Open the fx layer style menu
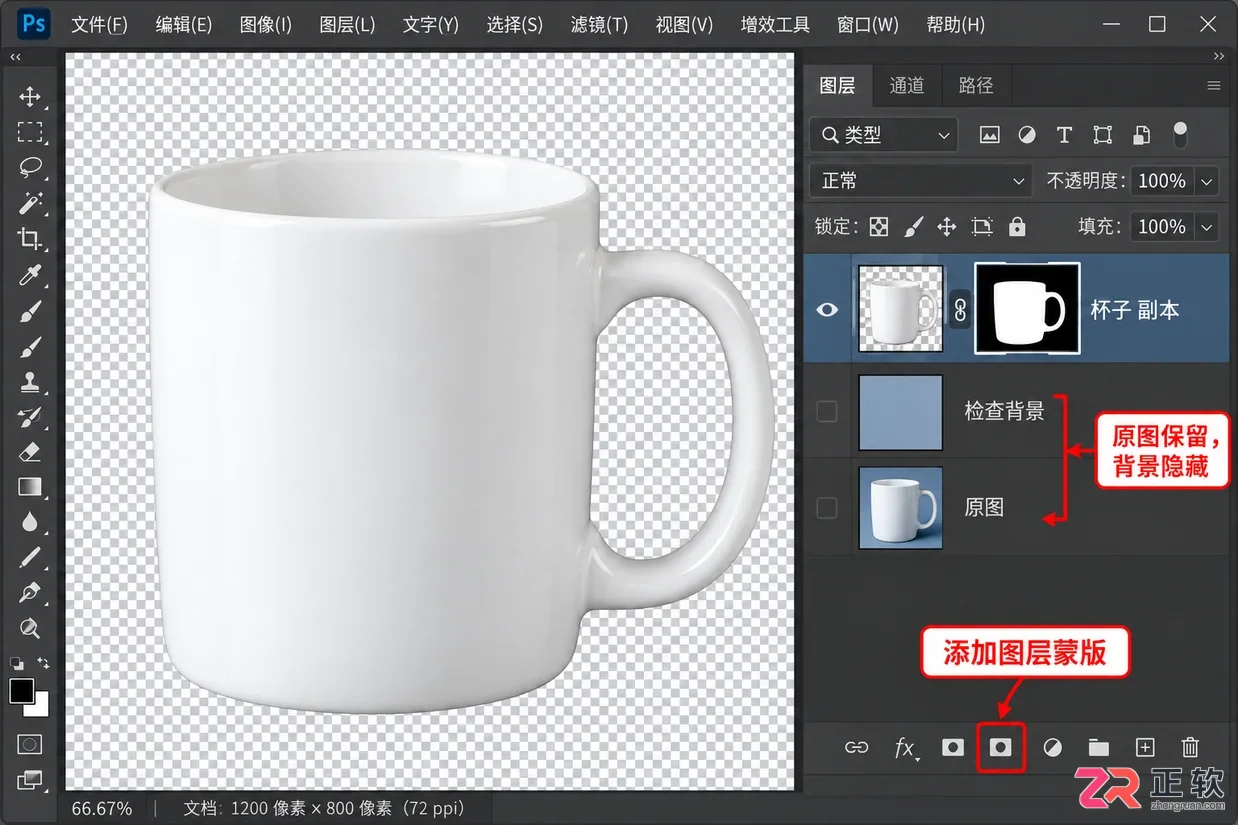The image size is (1238, 825). pyautogui.click(x=906, y=748)
